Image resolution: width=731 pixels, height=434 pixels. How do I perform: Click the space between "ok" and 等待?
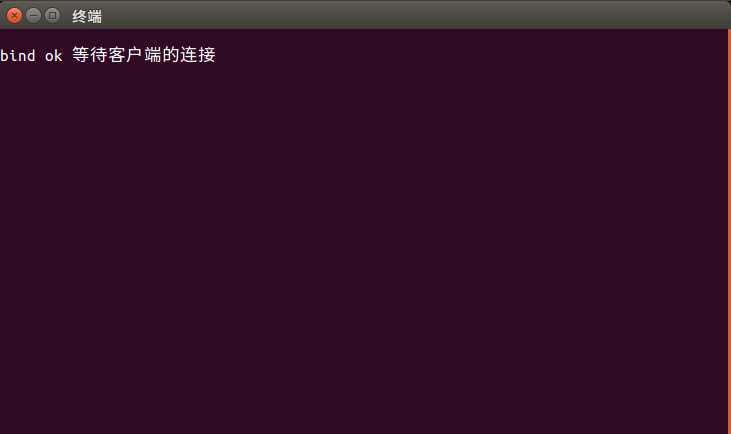[67, 55]
